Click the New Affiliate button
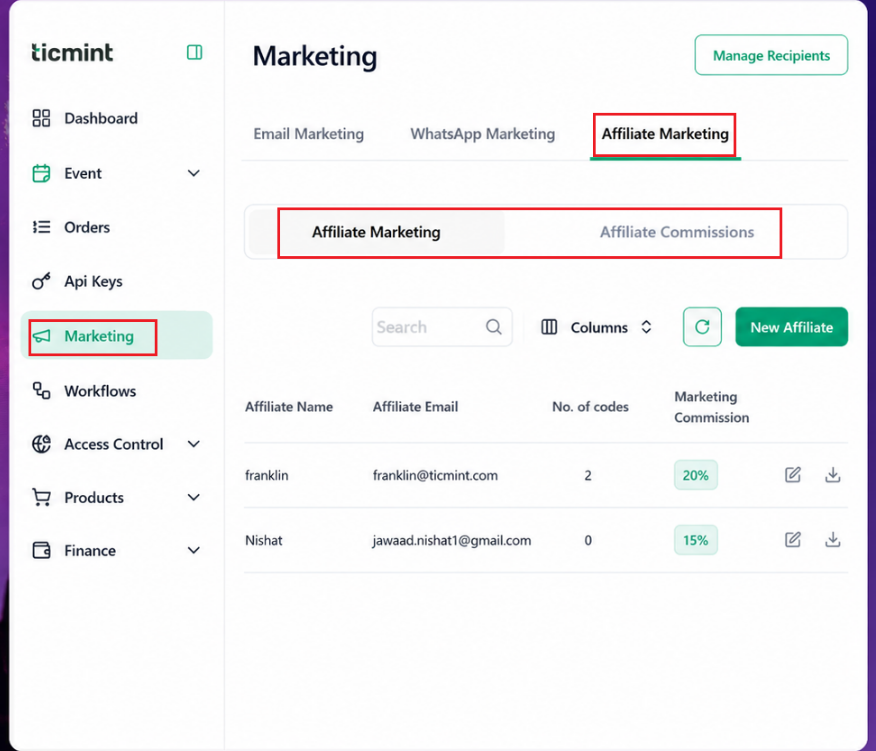Image resolution: width=876 pixels, height=751 pixels. coord(792,327)
